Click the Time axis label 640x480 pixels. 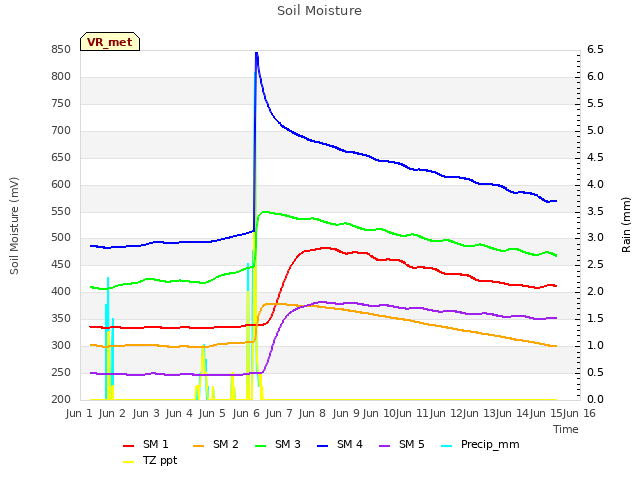tap(565, 429)
